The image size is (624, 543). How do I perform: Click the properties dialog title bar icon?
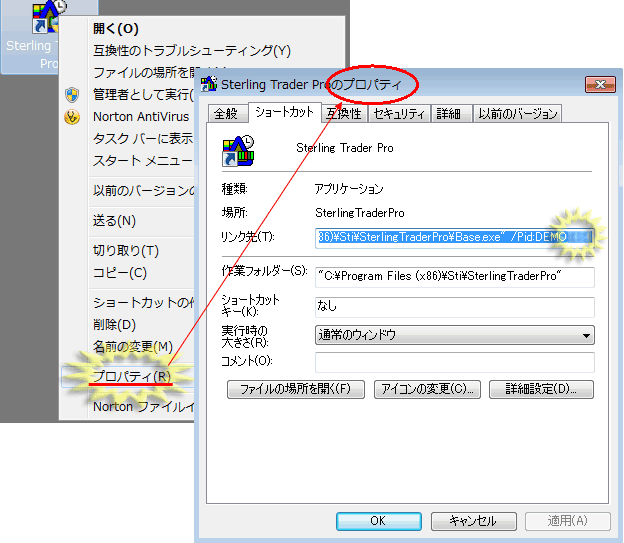point(209,84)
